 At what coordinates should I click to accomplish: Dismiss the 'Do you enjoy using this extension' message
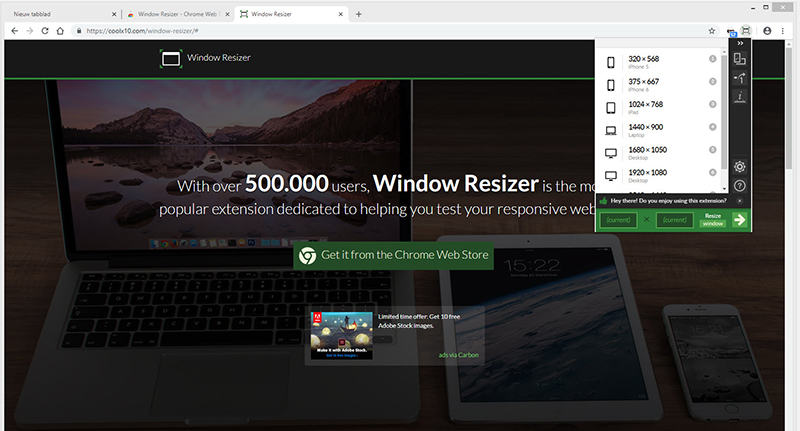point(739,201)
